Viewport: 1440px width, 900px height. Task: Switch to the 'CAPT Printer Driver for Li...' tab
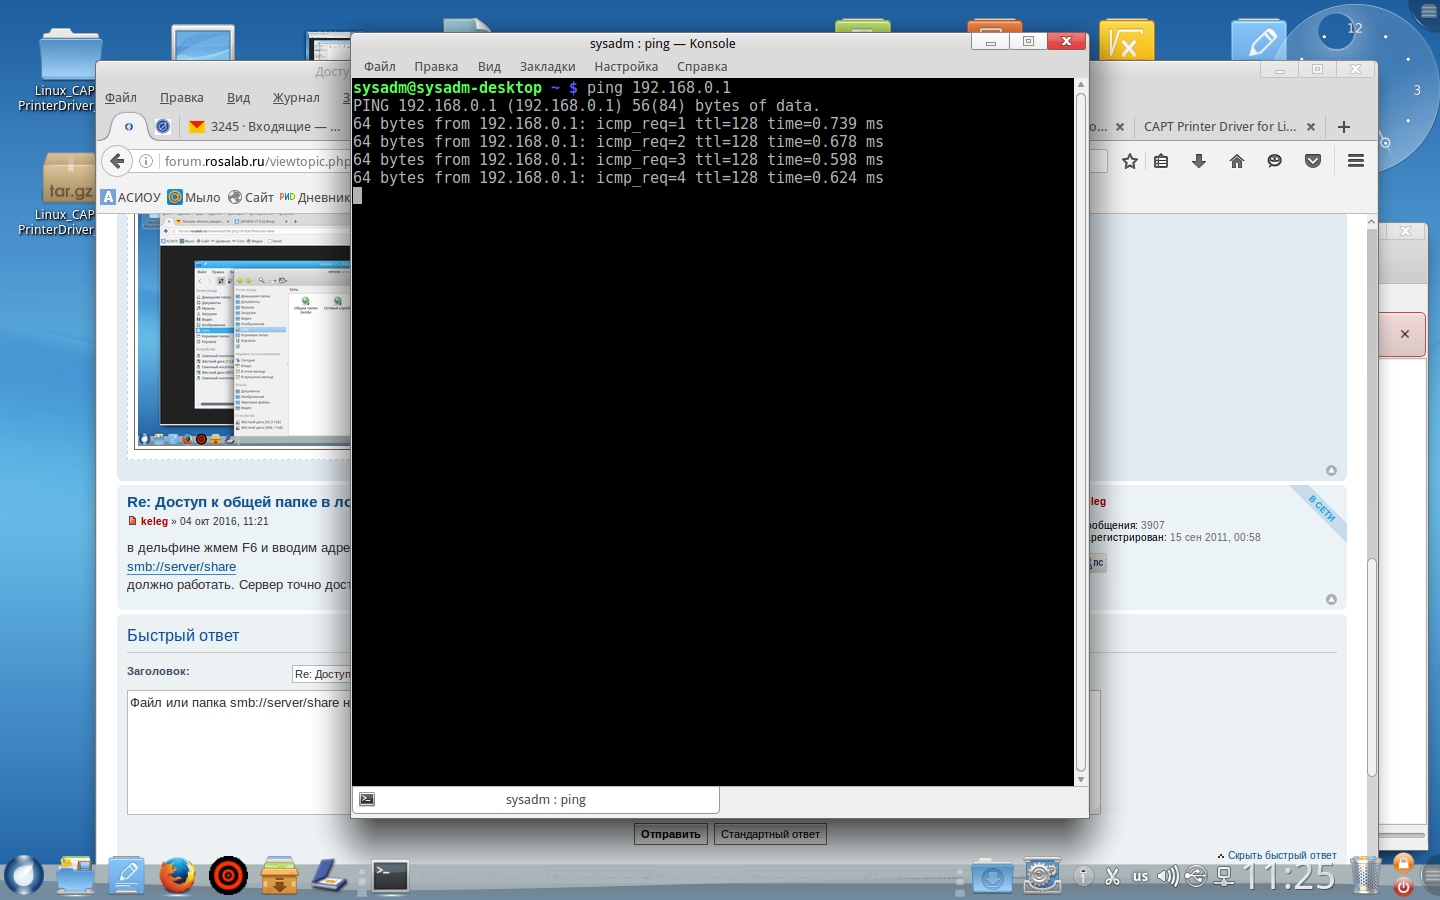tap(1220, 127)
